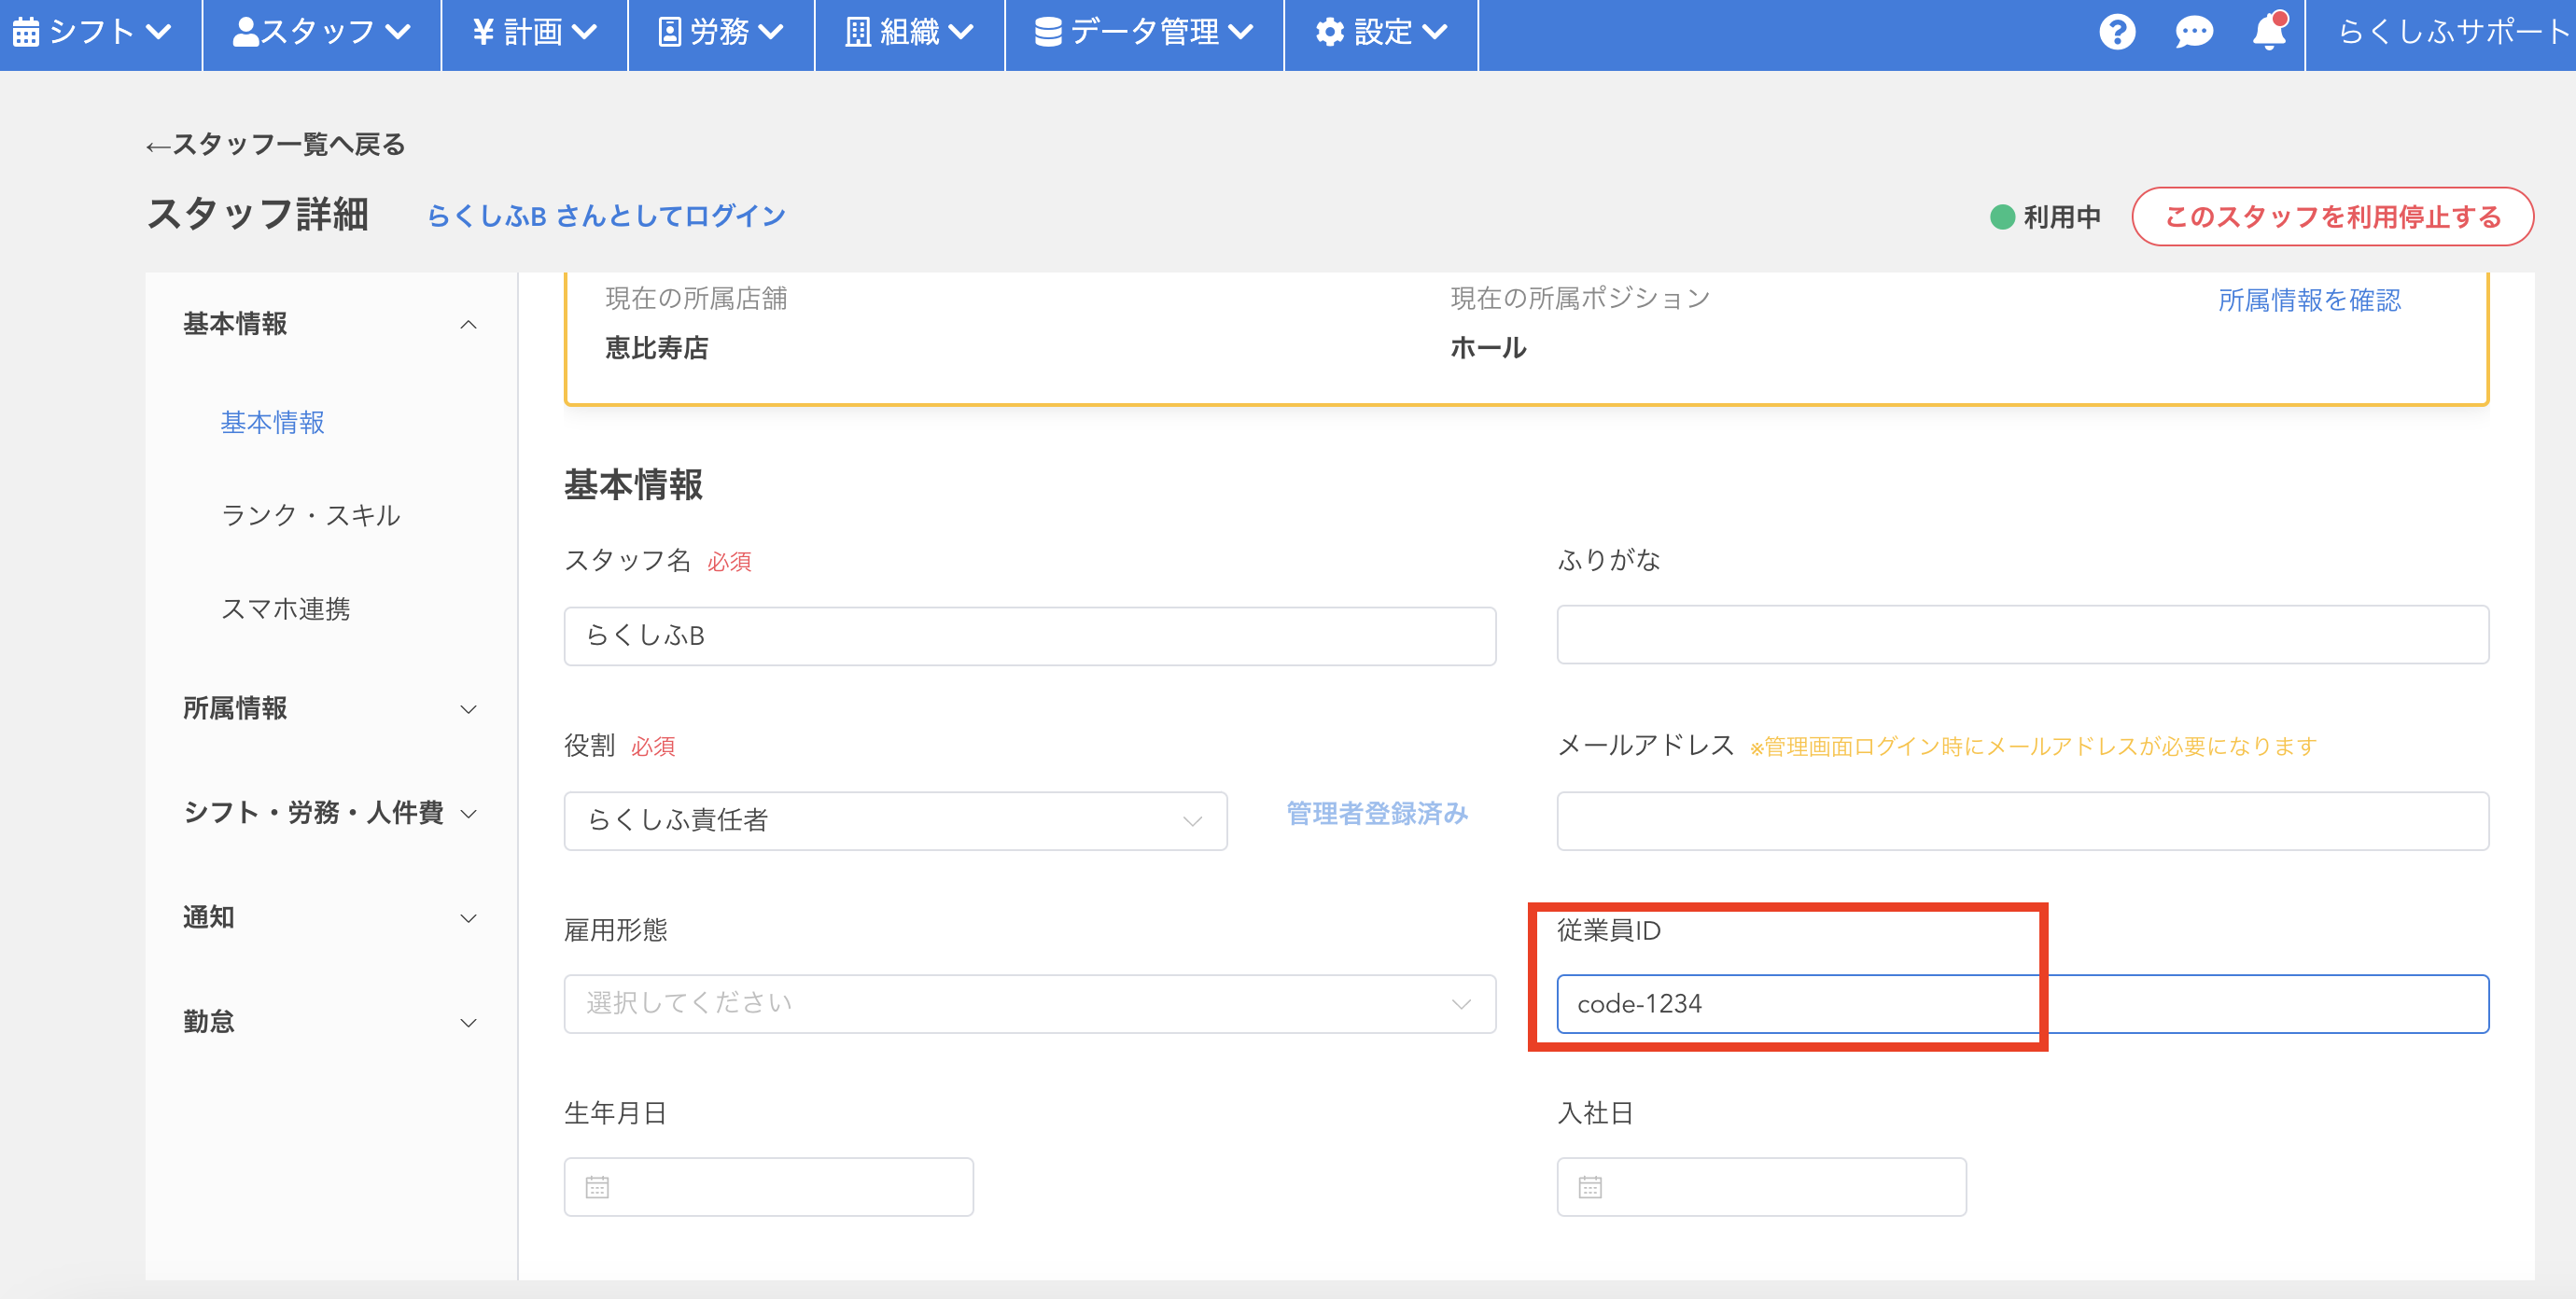Click the gear icon in the 設定 menu

[1329, 32]
